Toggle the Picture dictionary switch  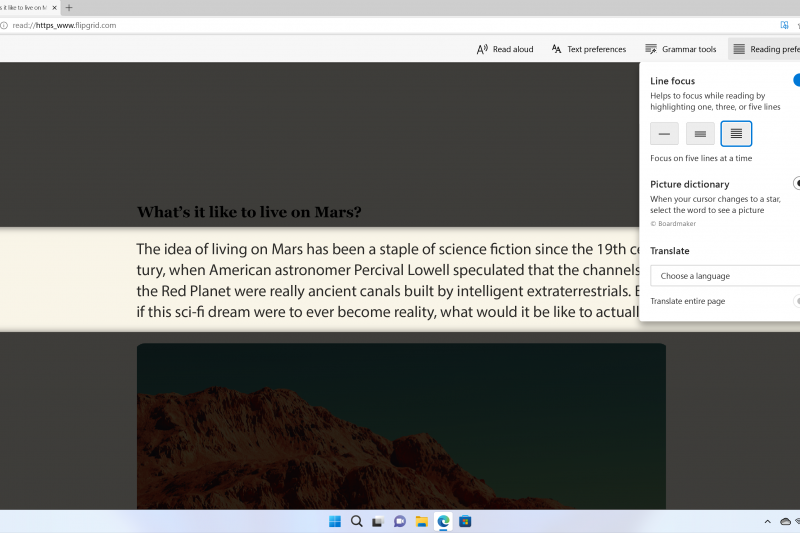tap(796, 183)
